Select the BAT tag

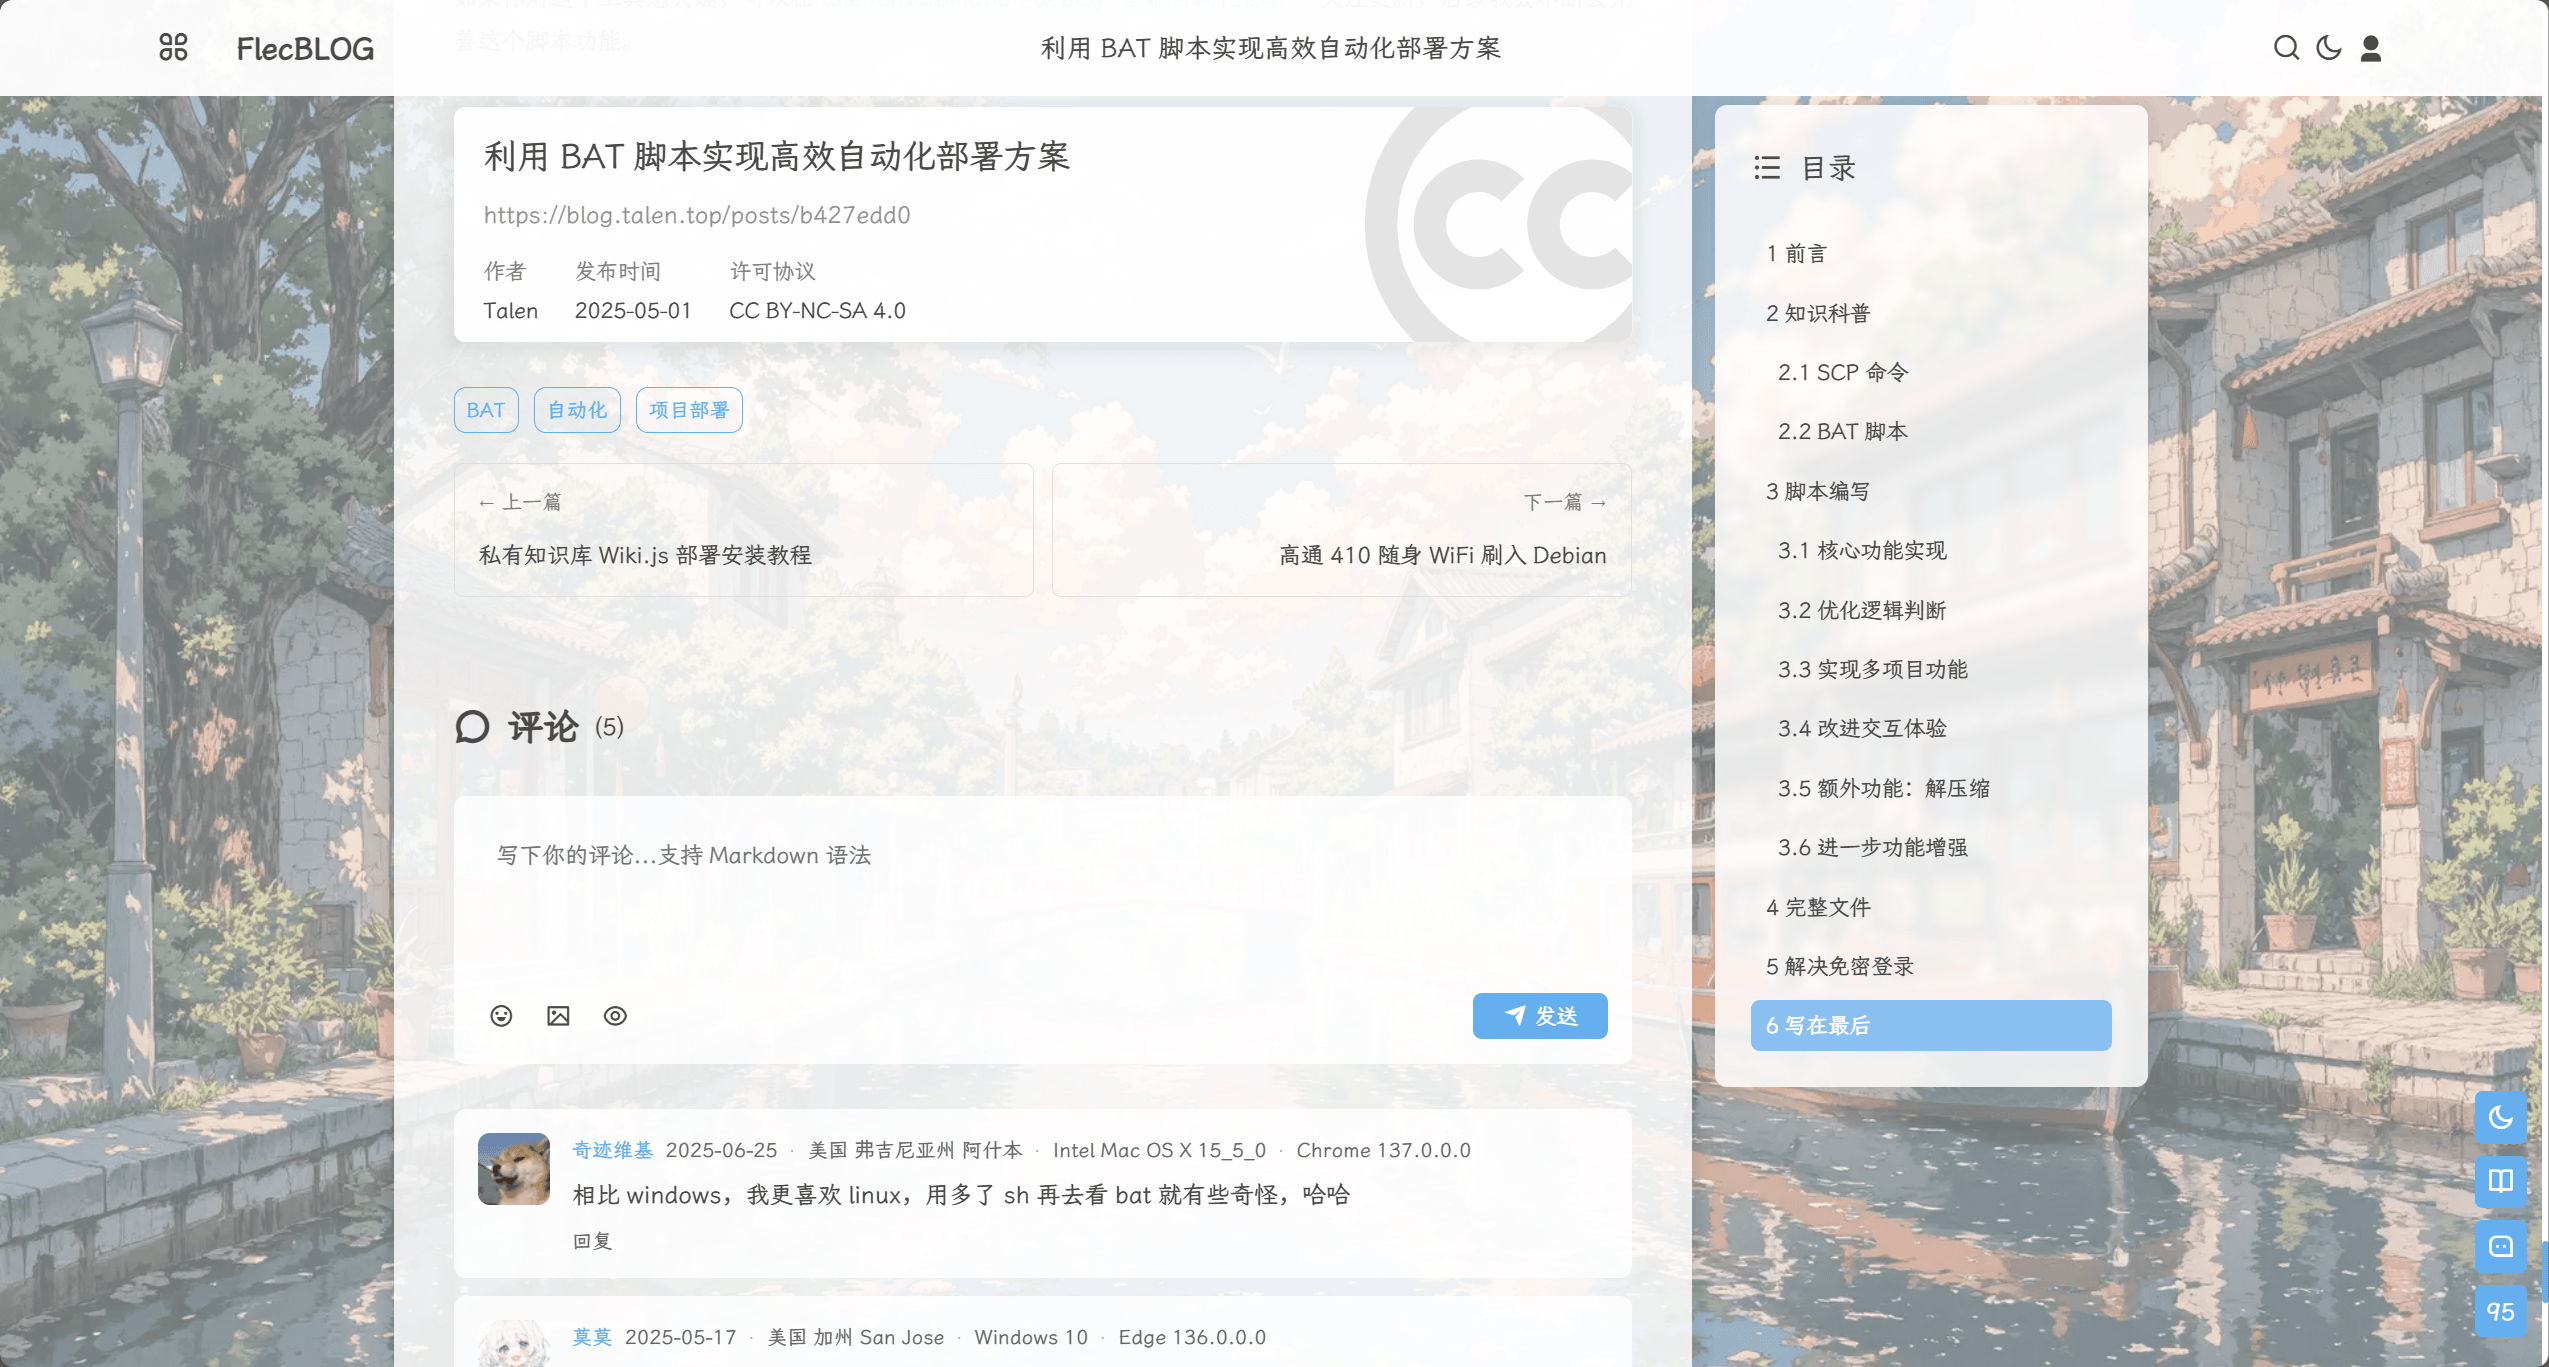click(485, 410)
